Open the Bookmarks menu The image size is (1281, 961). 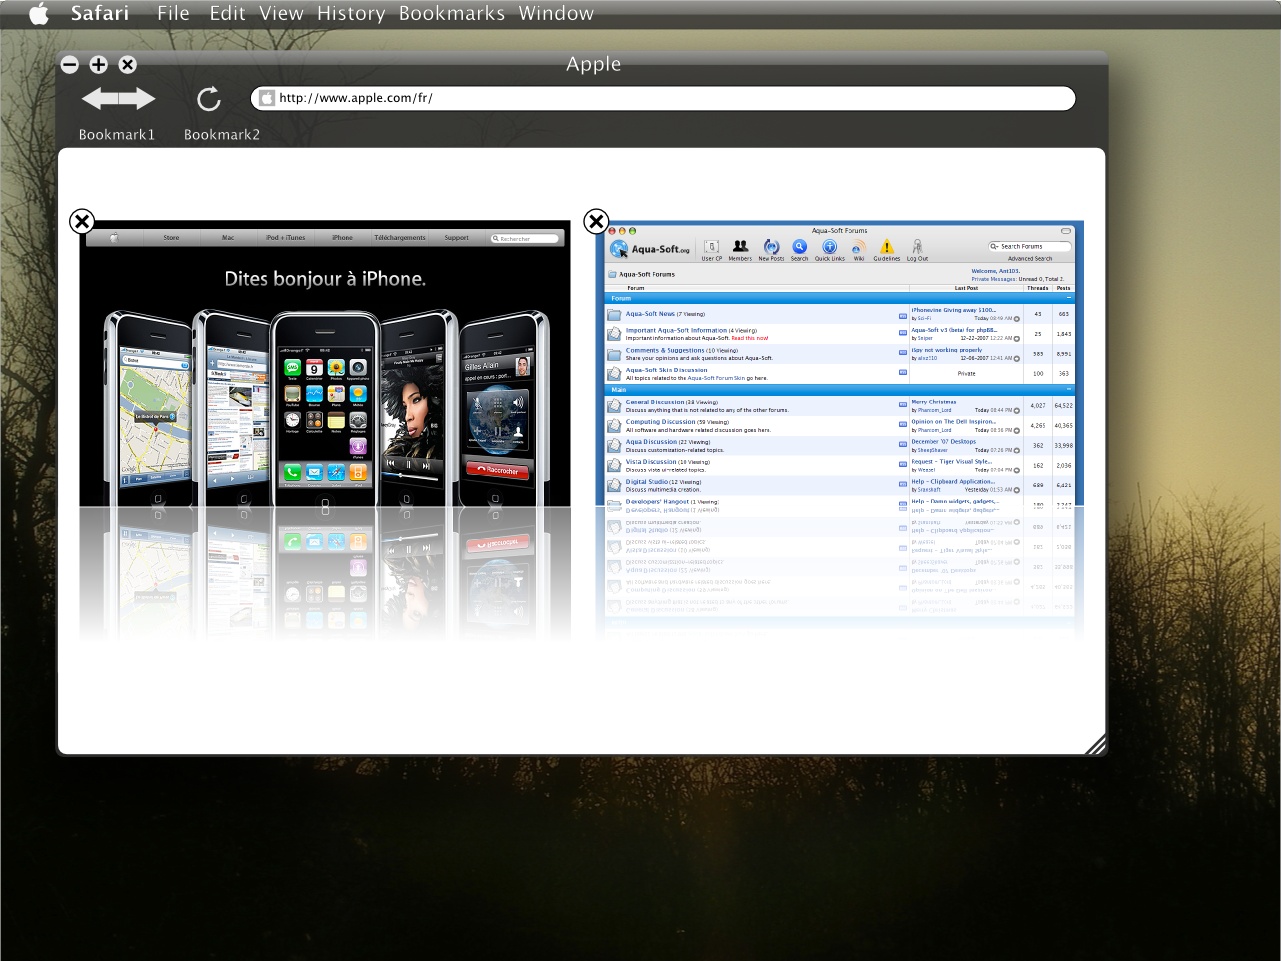click(x=452, y=13)
